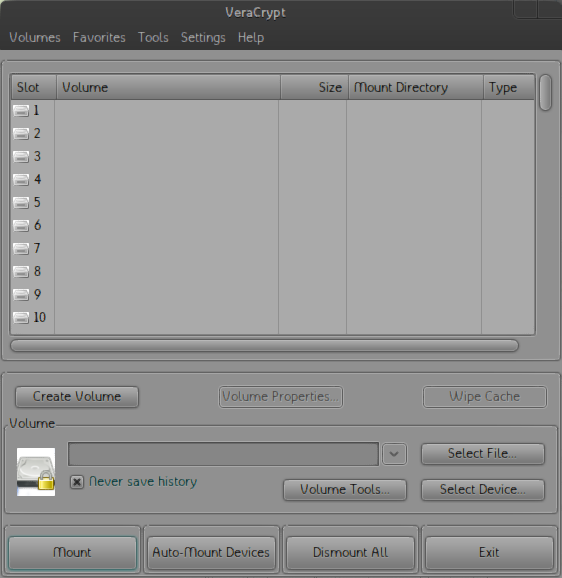
Task: Select the slot 10 drive icon
Action: (21, 317)
